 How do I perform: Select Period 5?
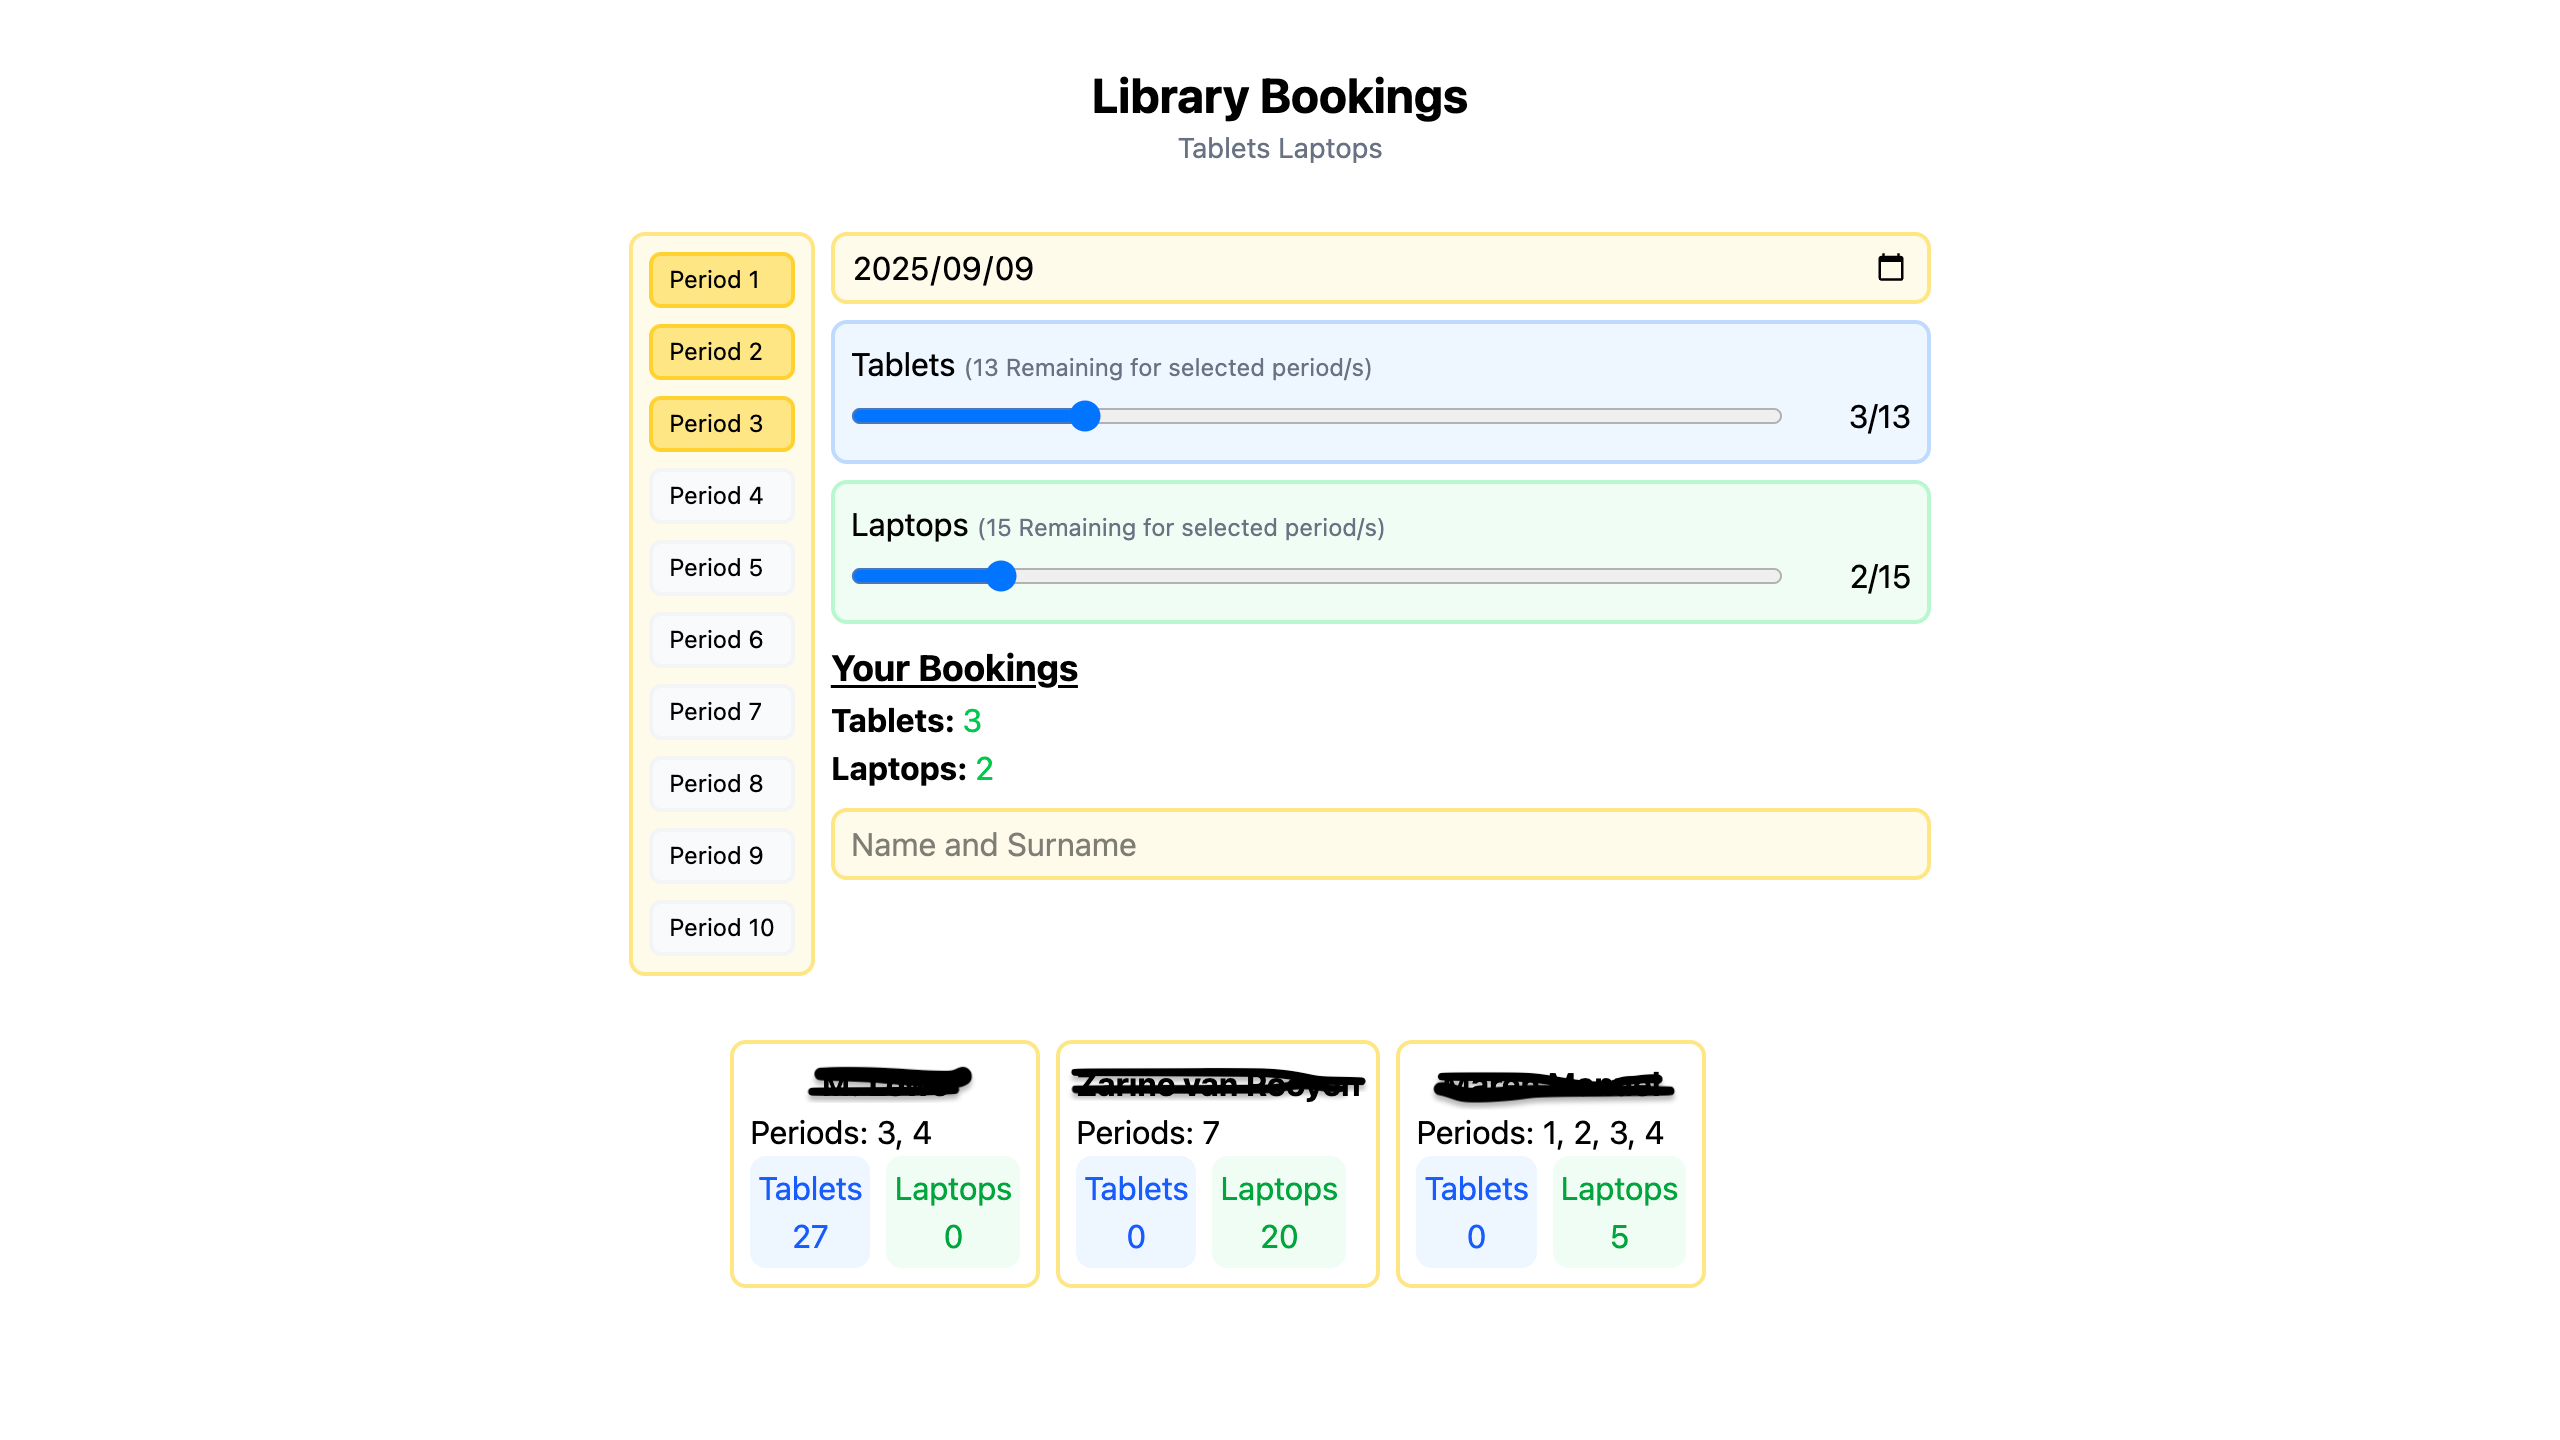(721, 567)
